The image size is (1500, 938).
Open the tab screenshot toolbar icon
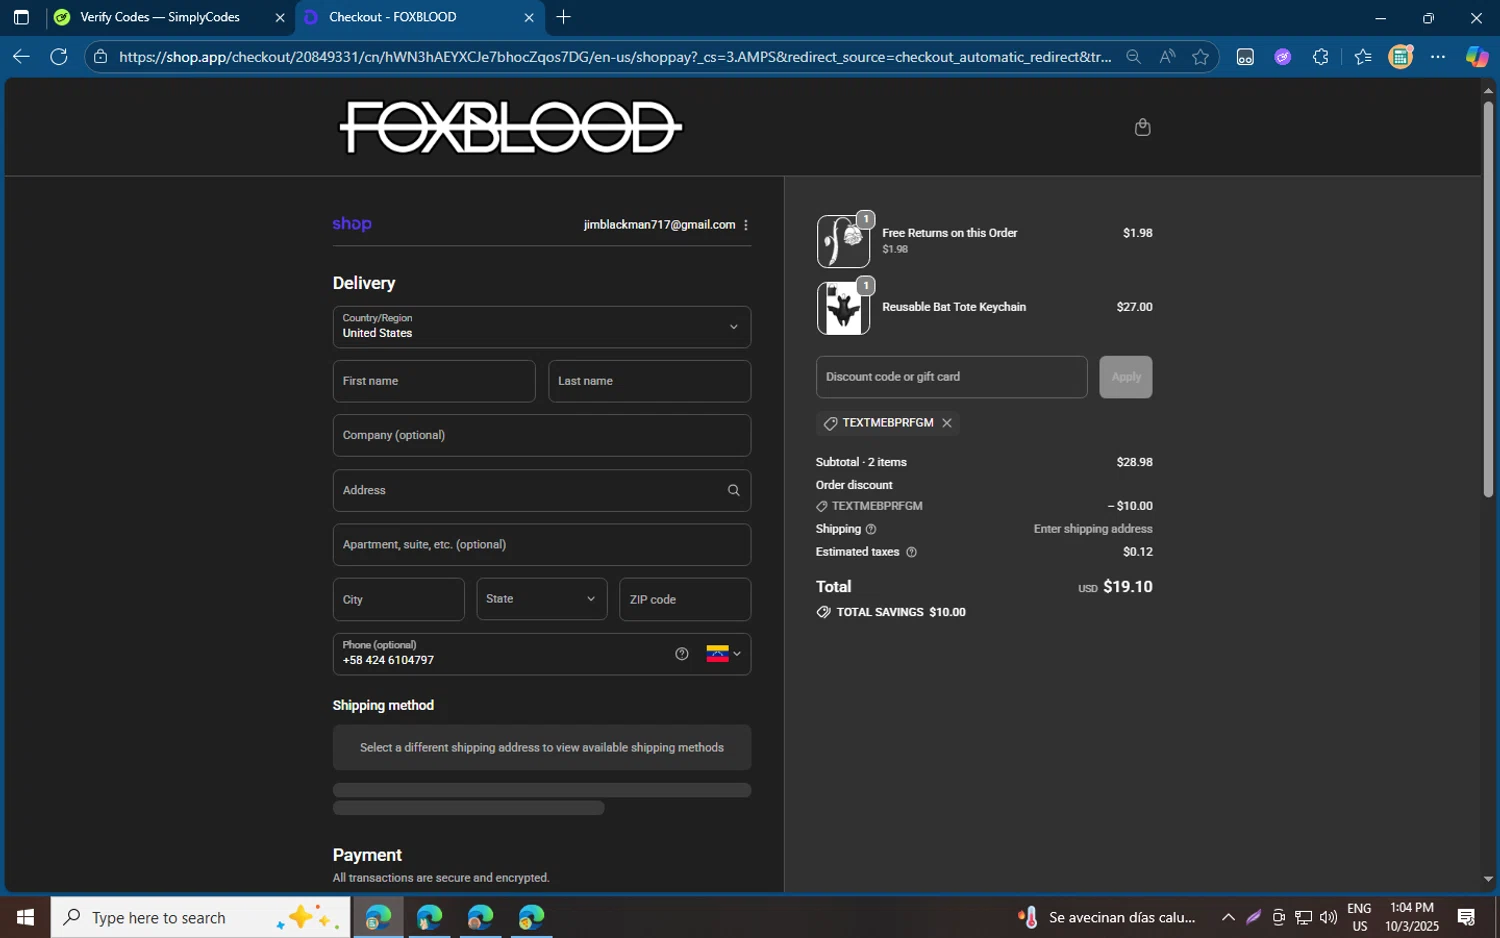click(1245, 57)
